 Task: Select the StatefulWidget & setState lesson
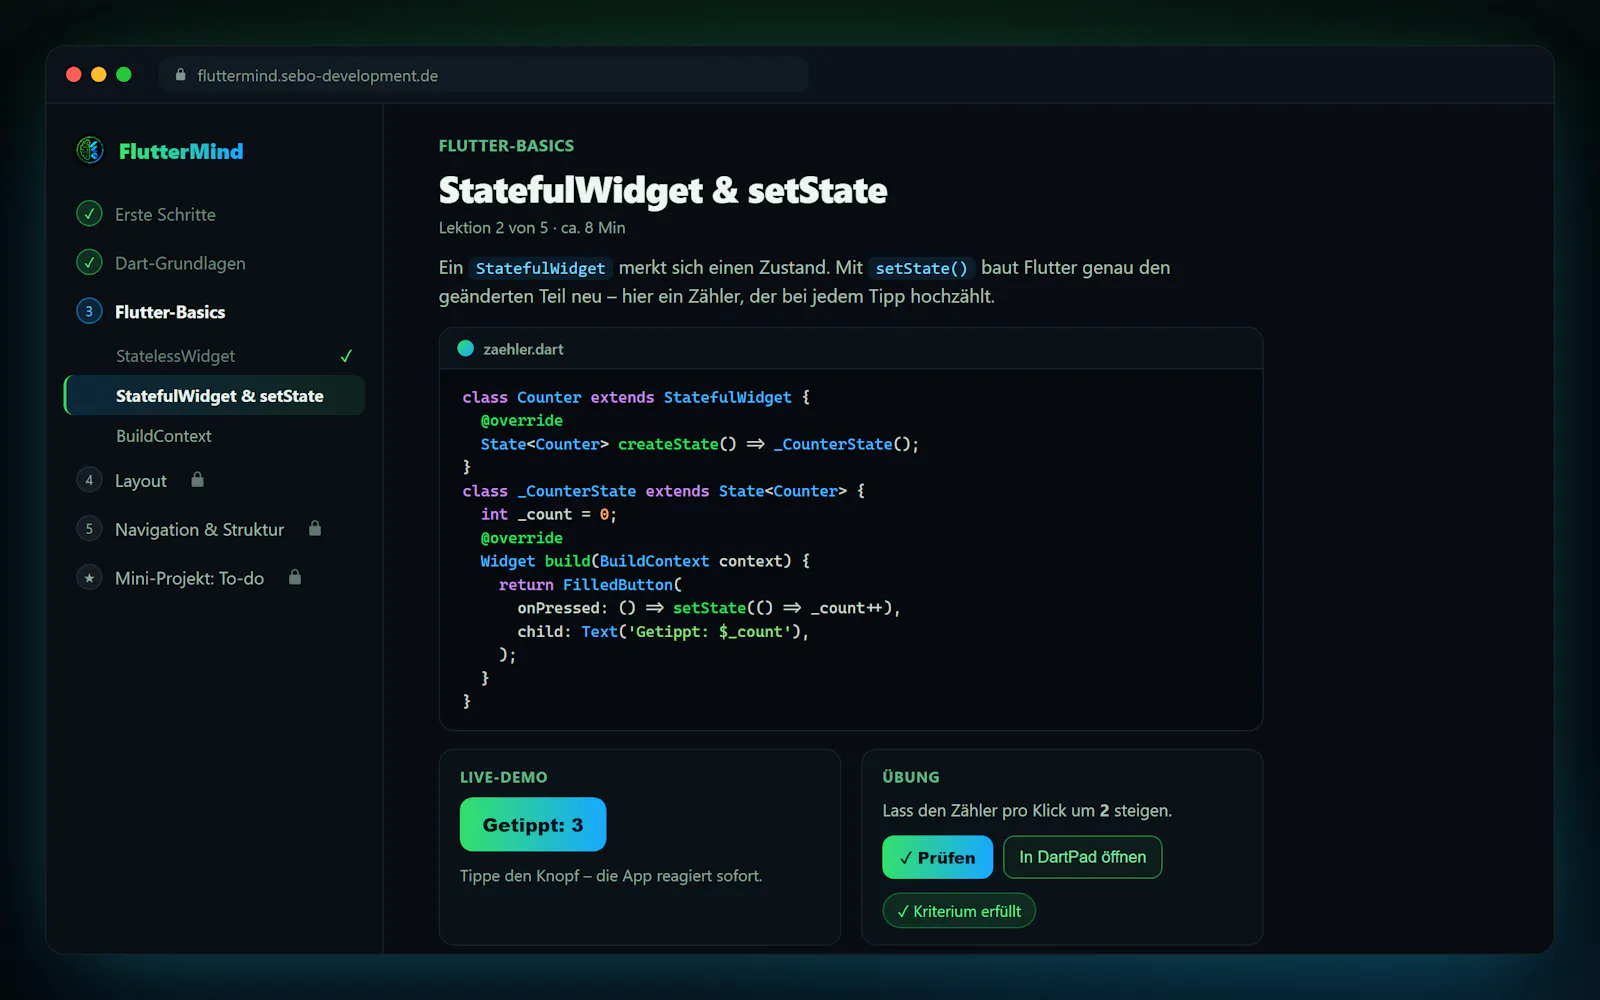pyautogui.click(x=215, y=396)
